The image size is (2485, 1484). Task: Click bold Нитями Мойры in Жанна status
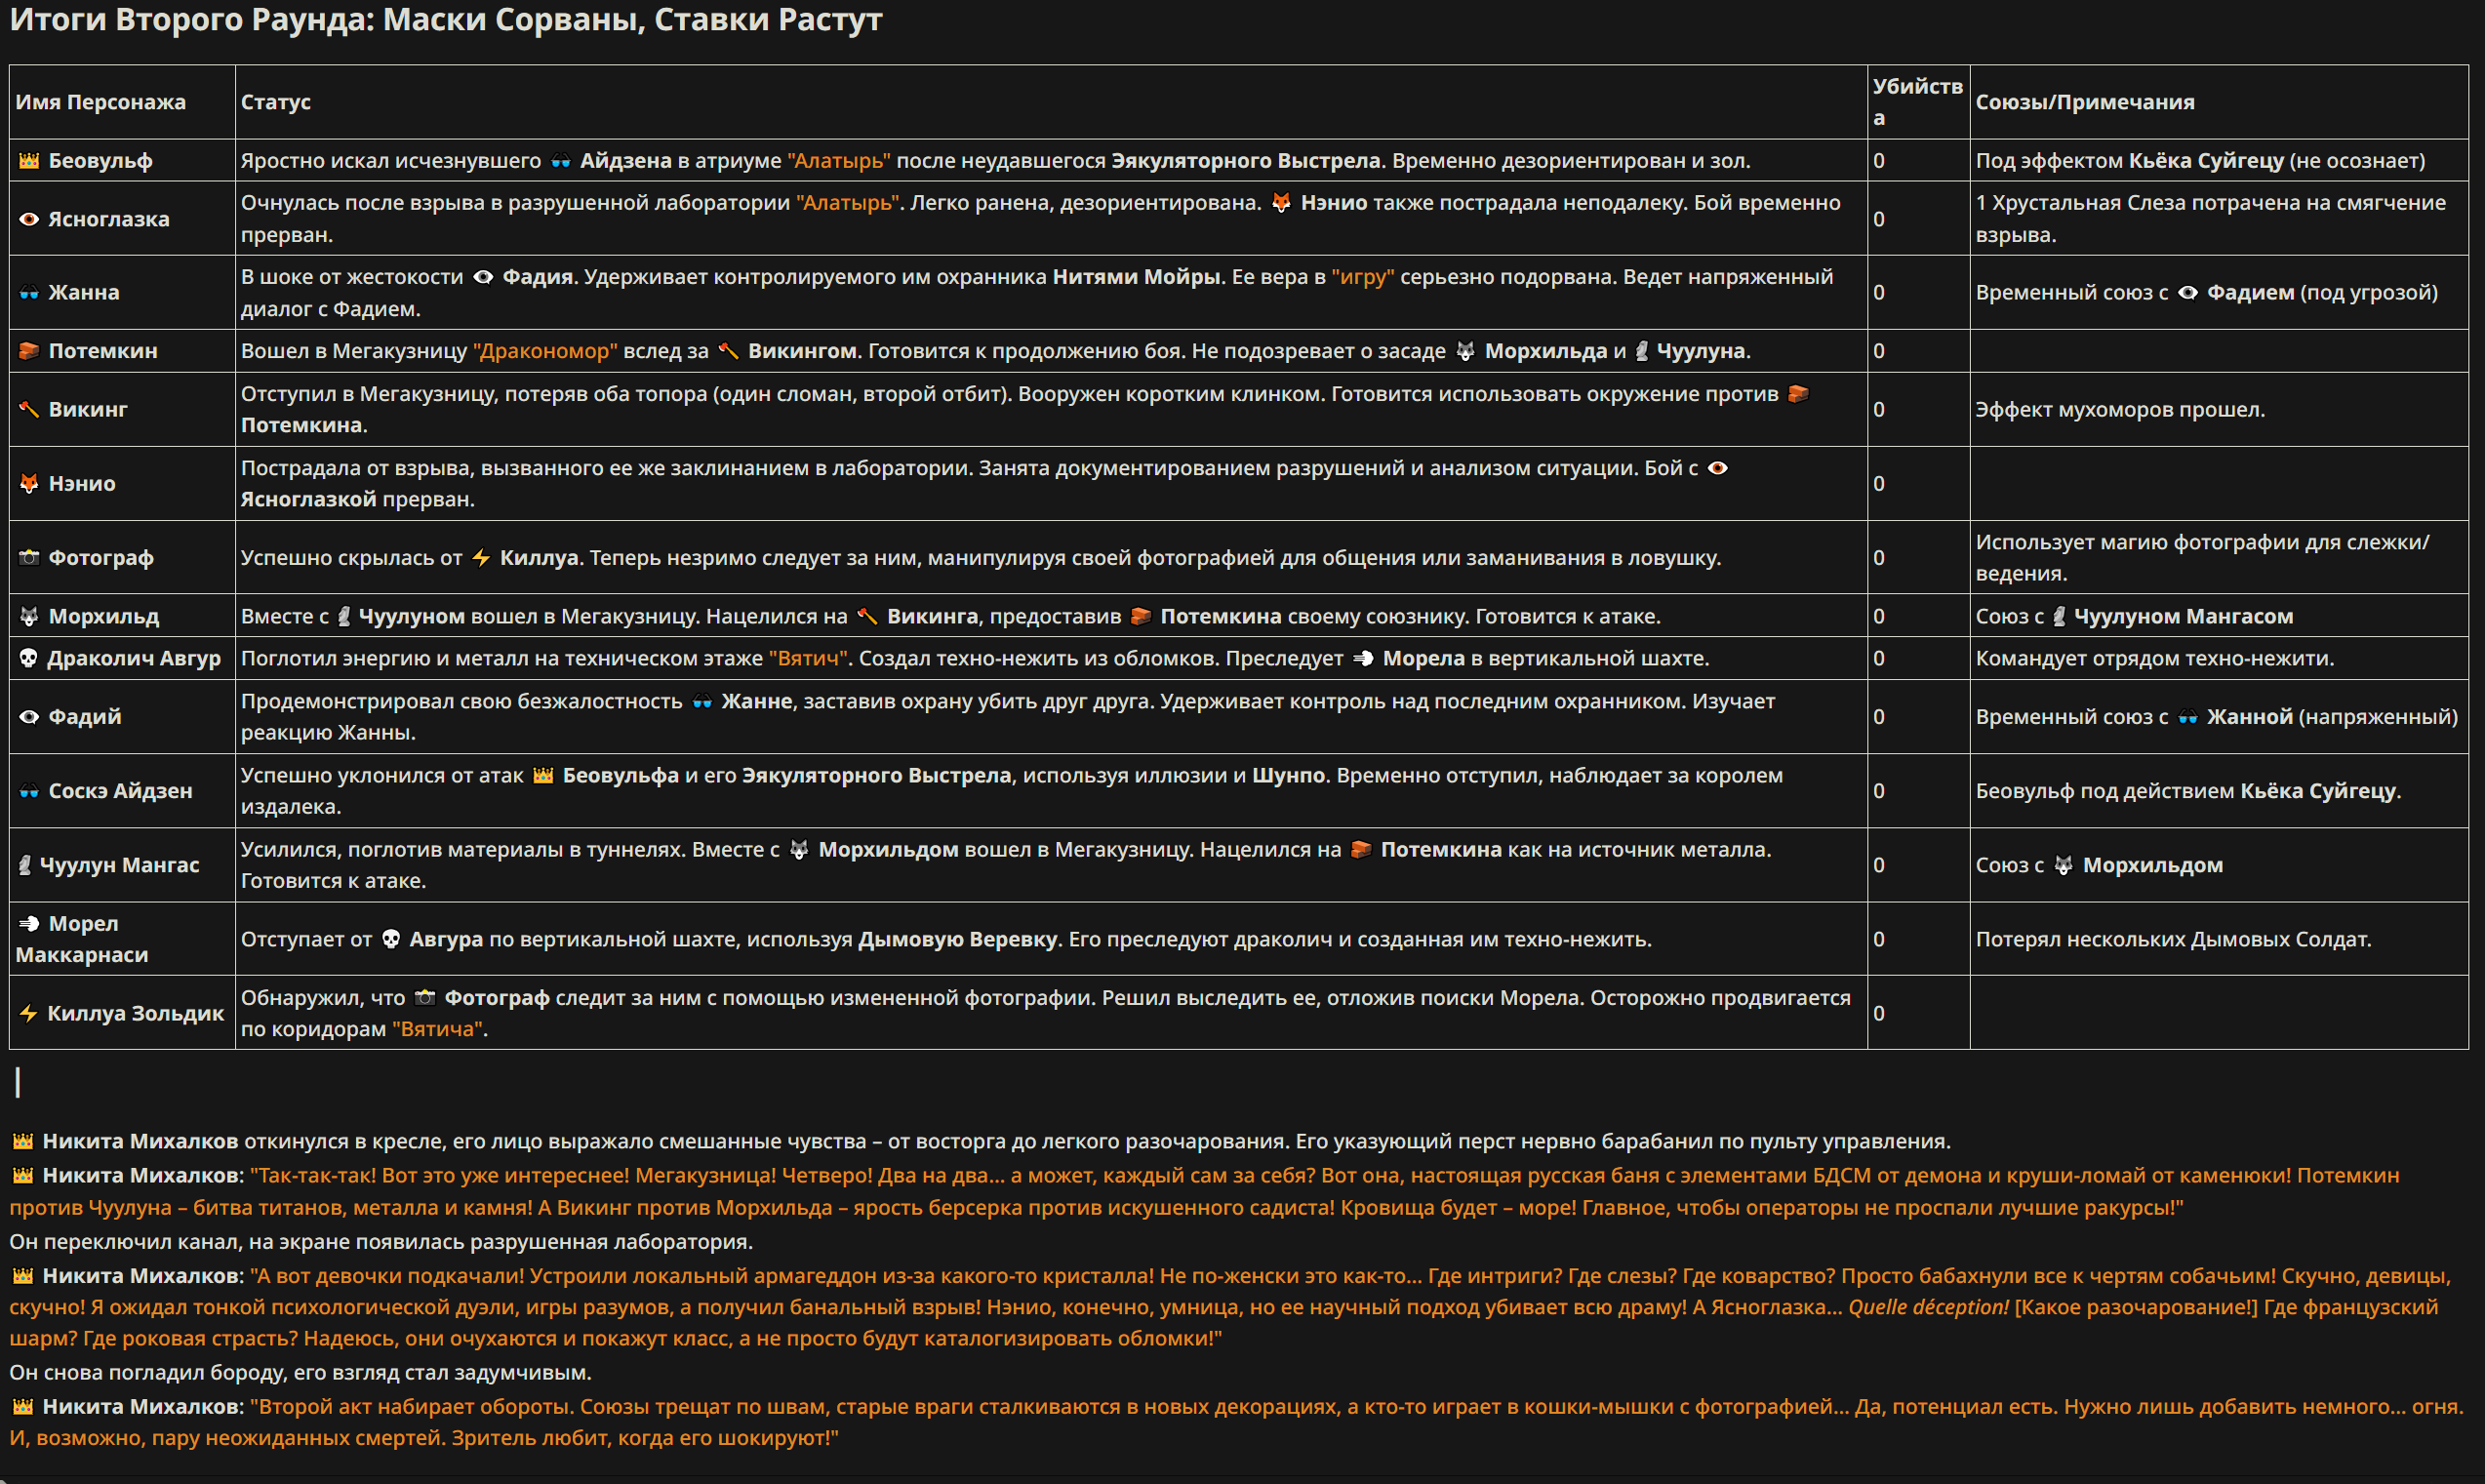(1136, 277)
